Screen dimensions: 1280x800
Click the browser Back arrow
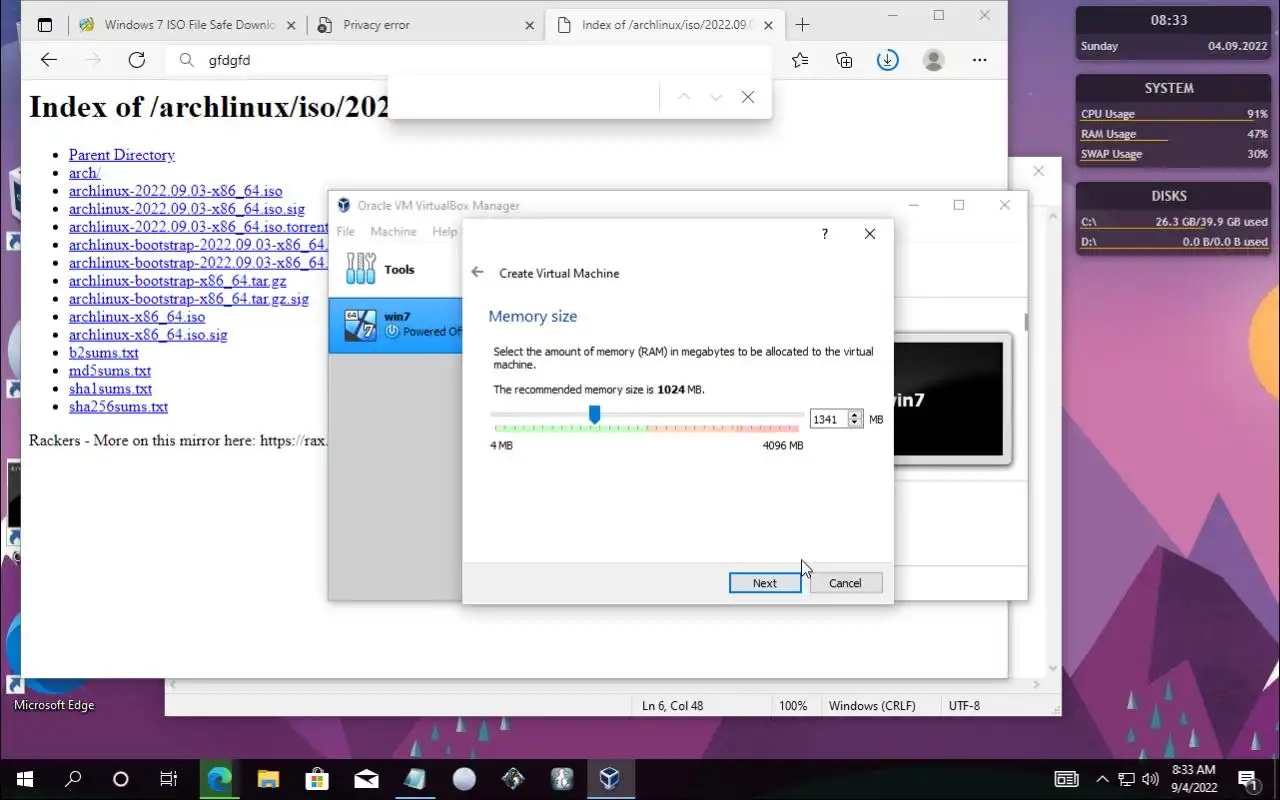coord(48,60)
